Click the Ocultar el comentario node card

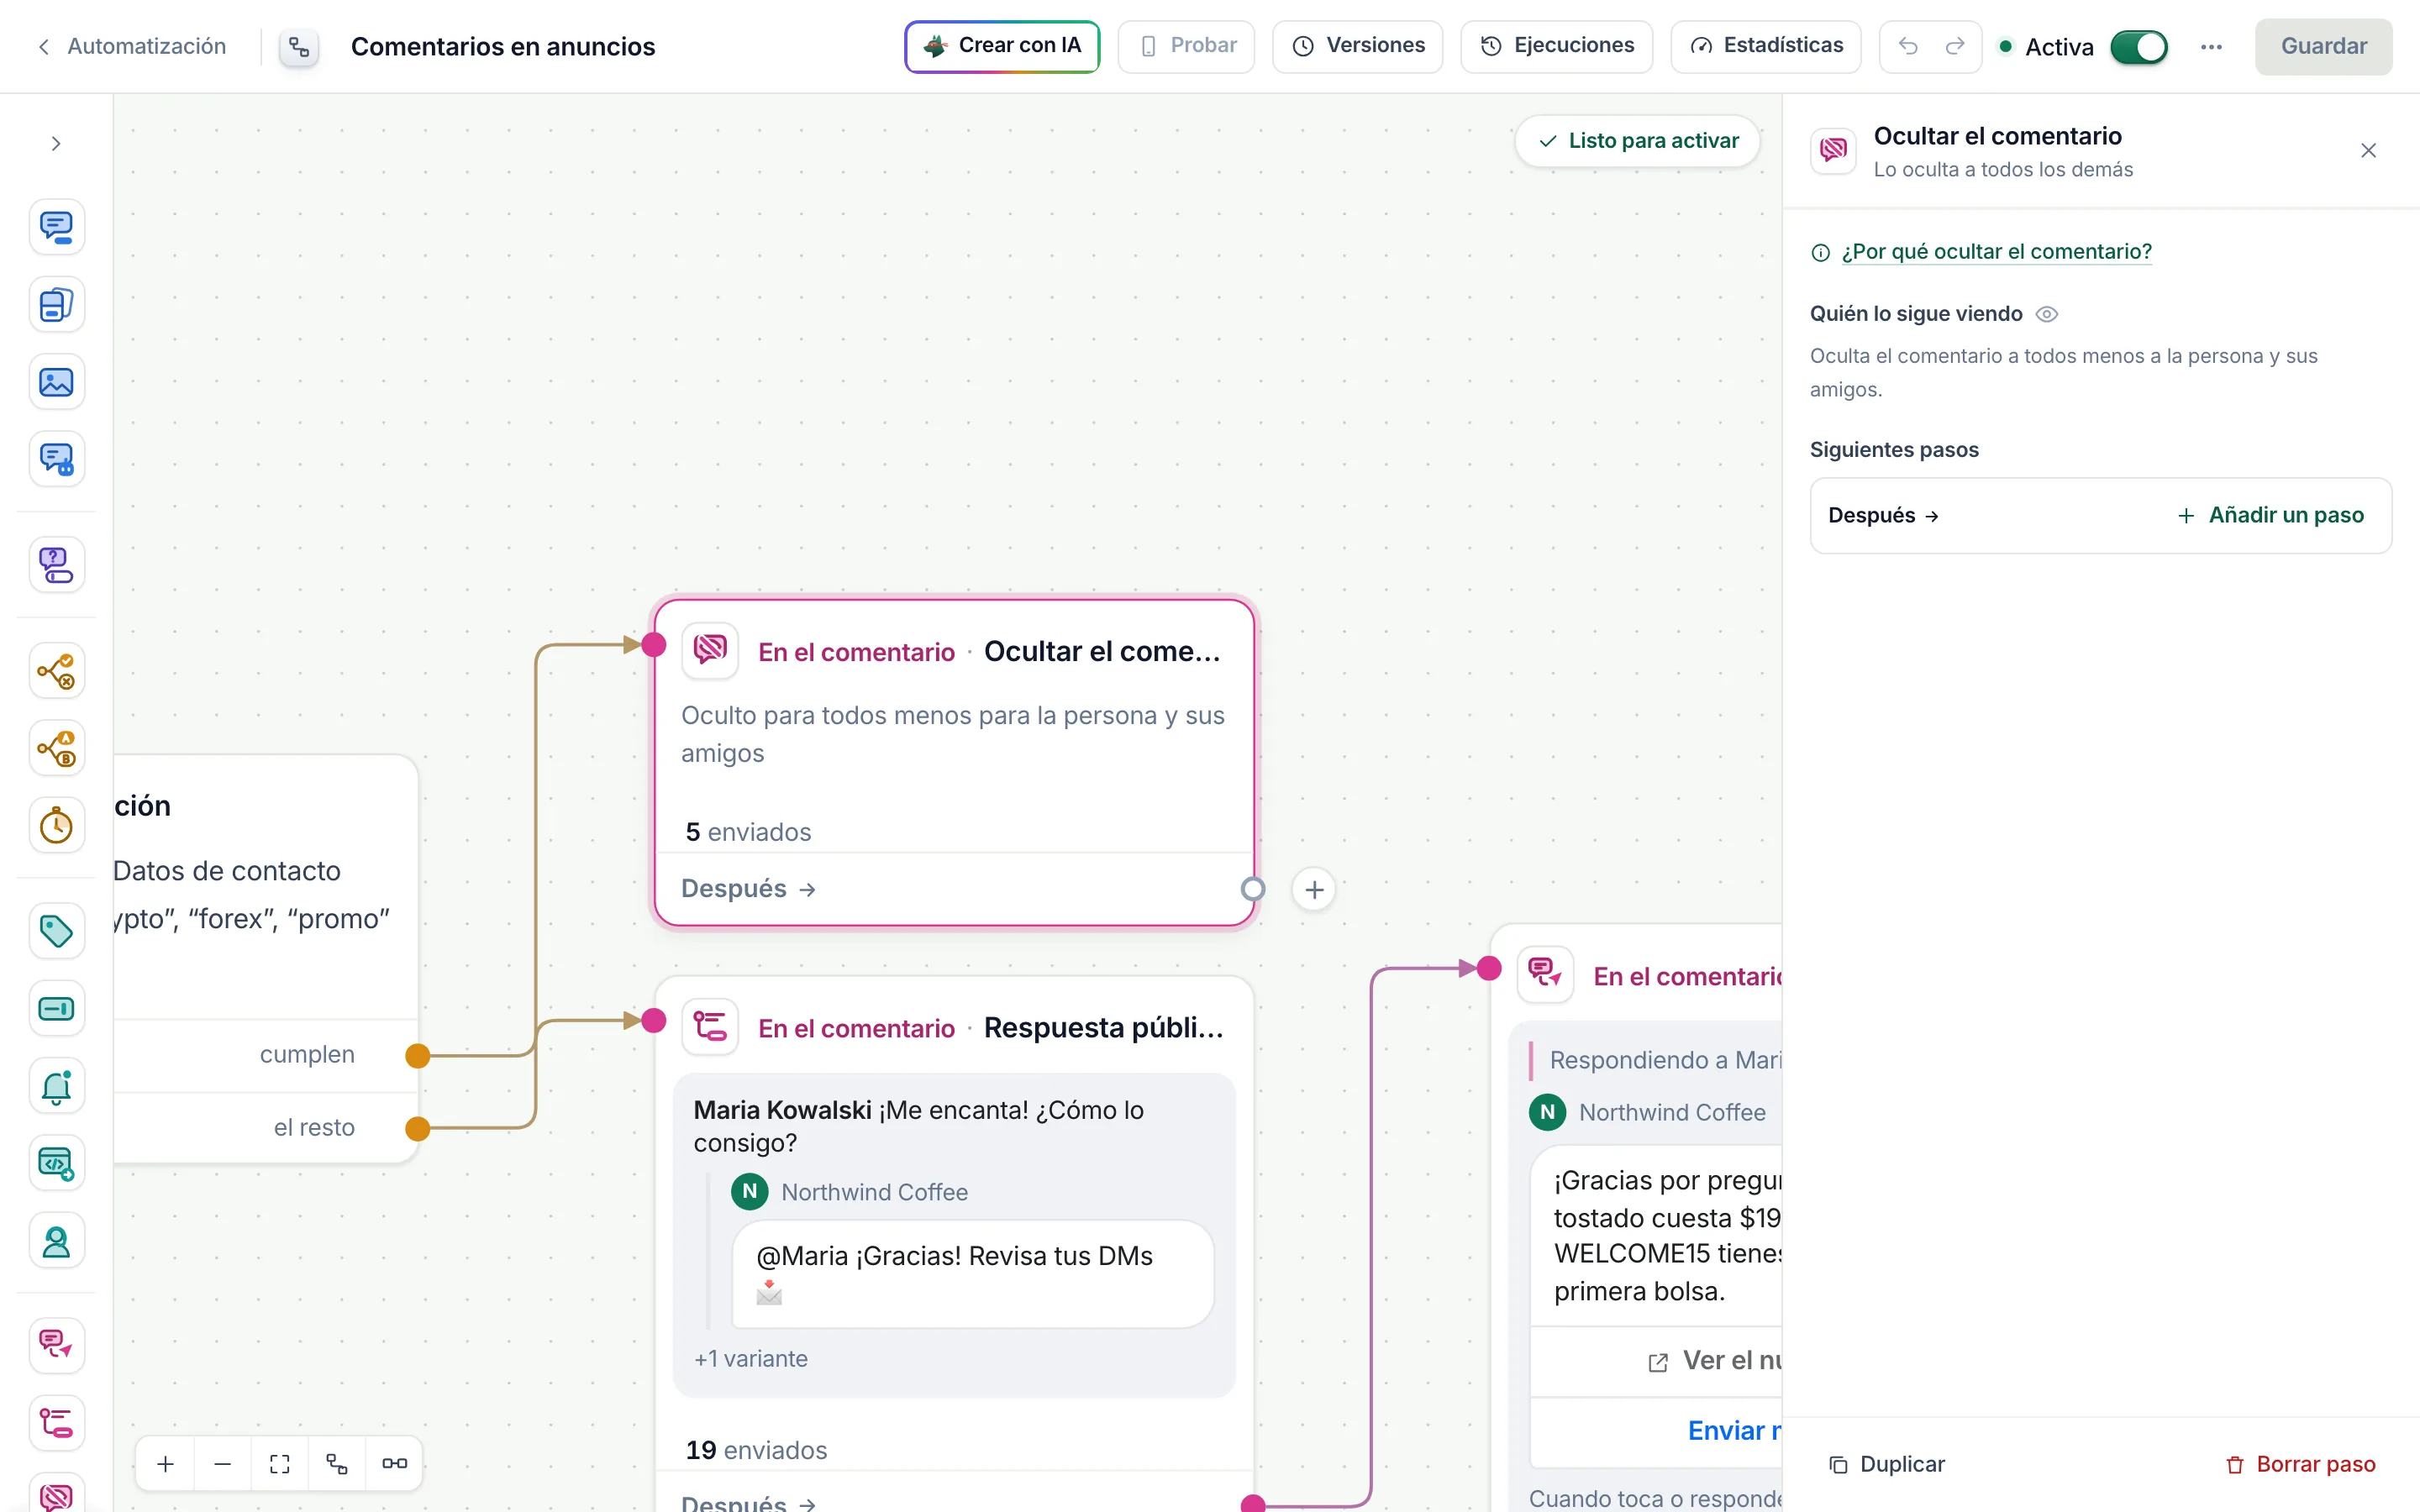[955, 763]
